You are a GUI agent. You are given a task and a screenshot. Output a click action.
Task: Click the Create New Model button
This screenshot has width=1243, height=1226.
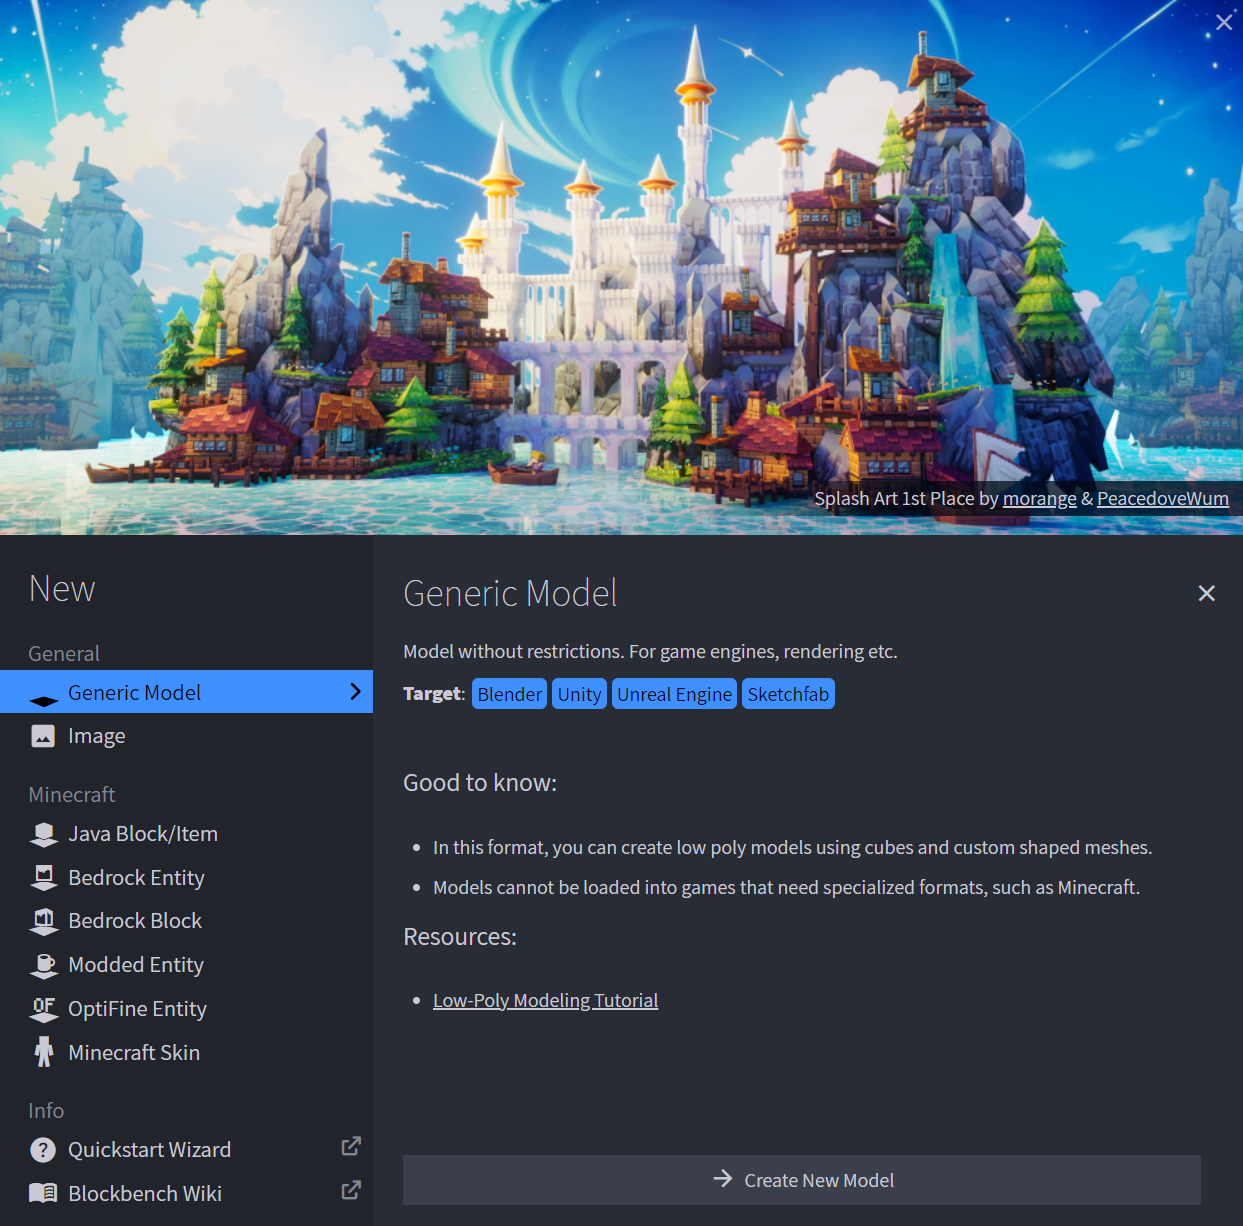pyautogui.click(x=802, y=1180)
